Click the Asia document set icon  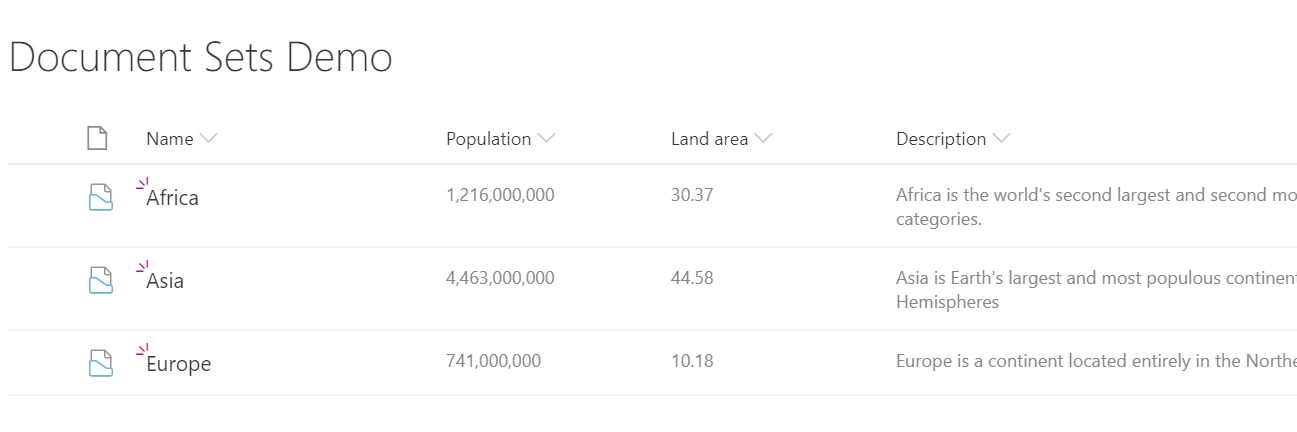(97, 280)
